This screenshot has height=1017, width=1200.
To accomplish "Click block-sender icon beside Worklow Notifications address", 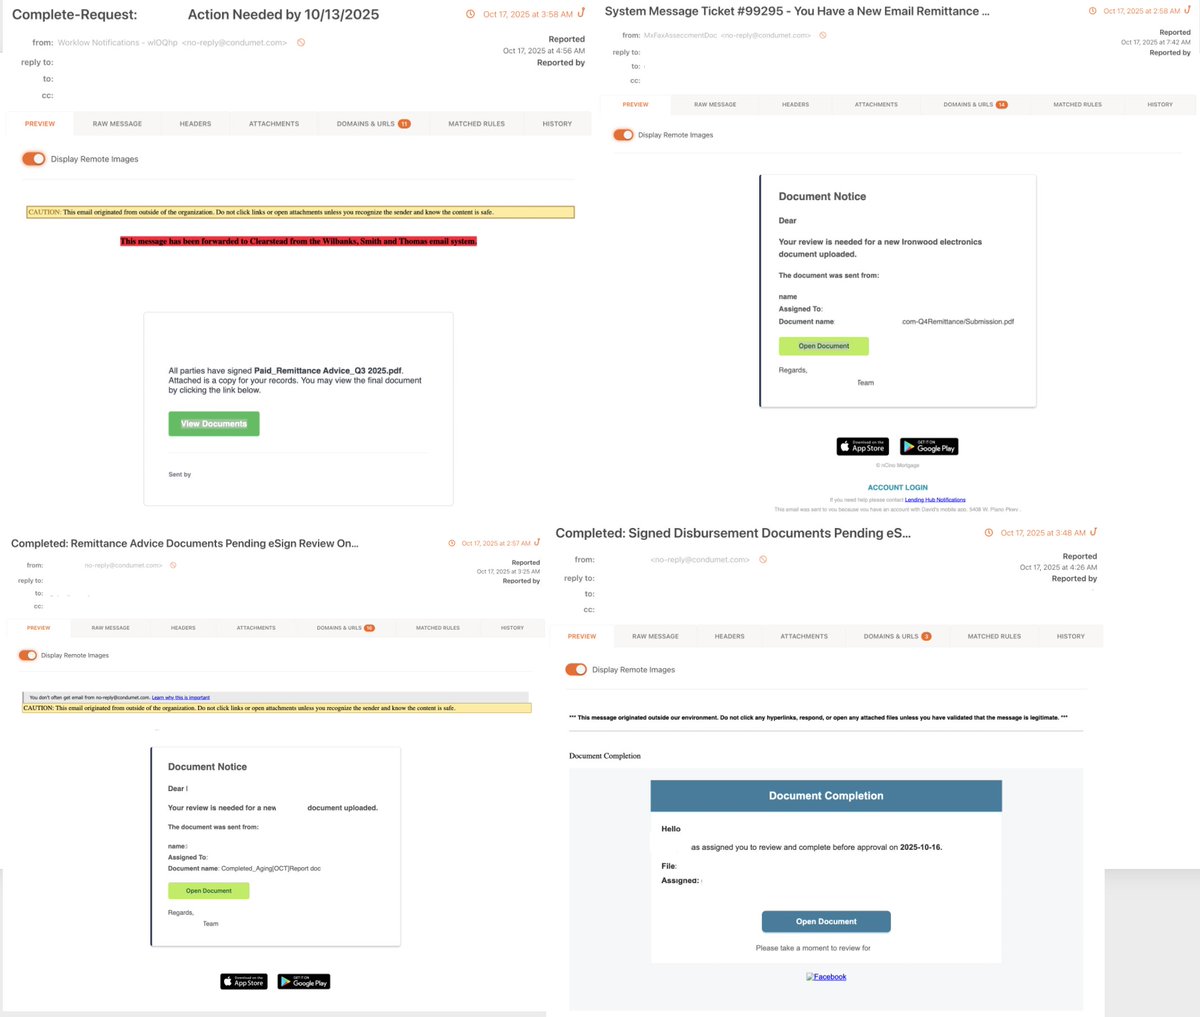I will pos(301,43).
